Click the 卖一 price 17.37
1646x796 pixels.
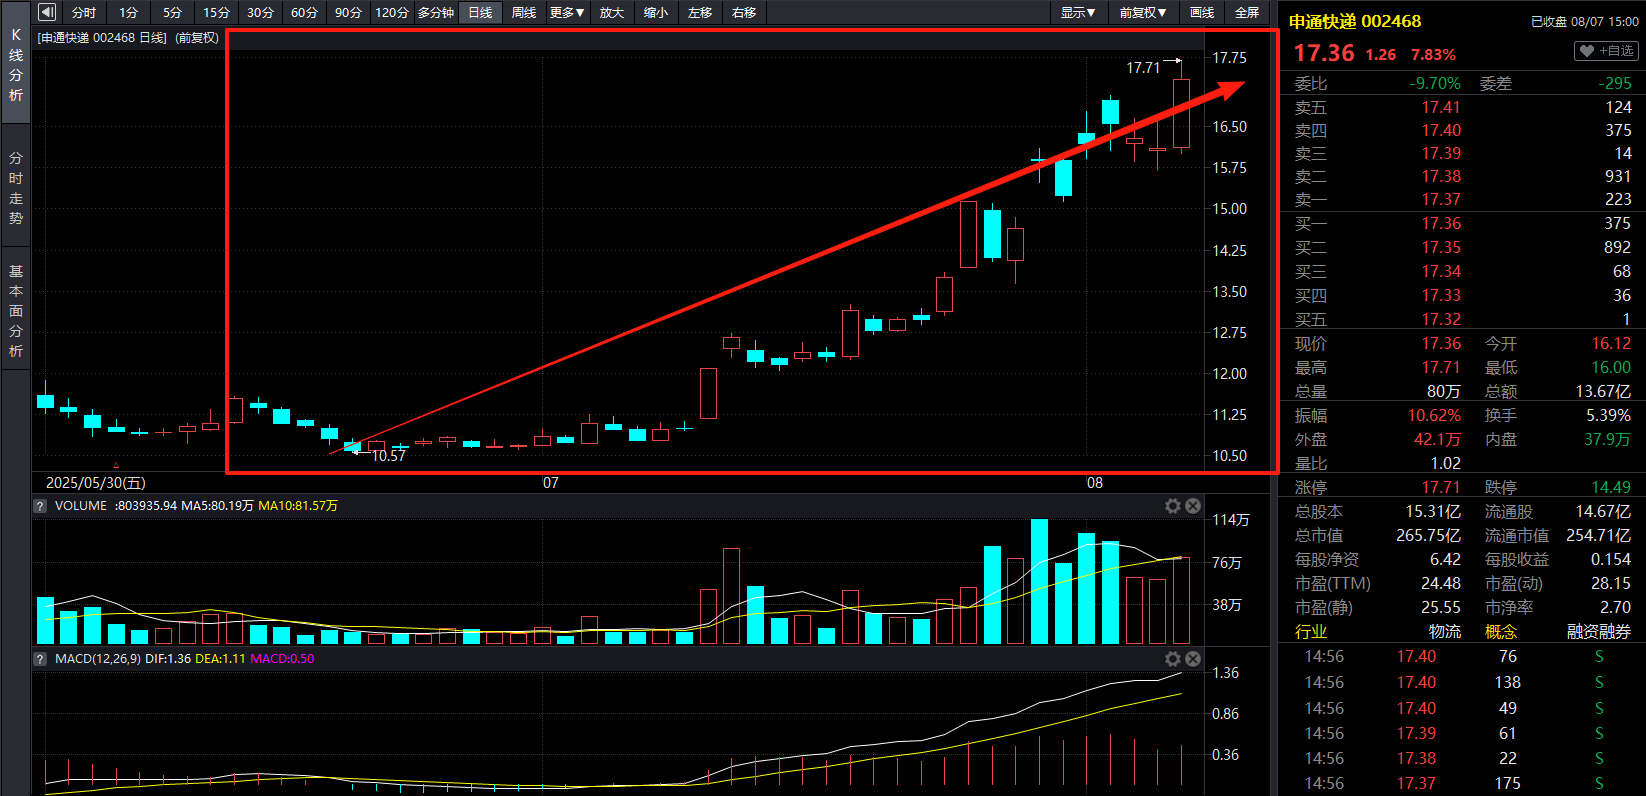(1441, 199)
